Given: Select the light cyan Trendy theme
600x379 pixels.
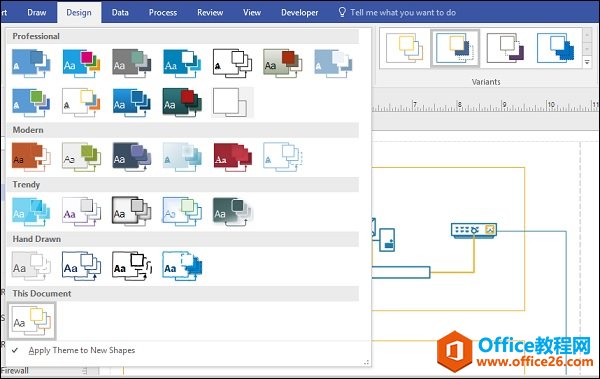Looking at the screenshot, I should (x=31, y=211).
